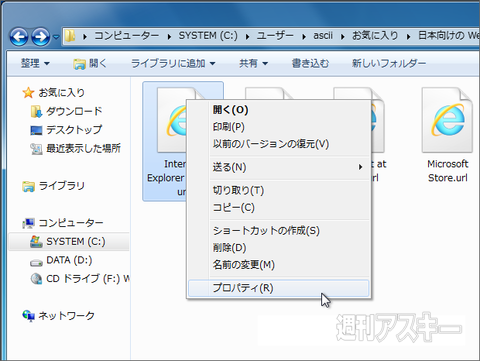Select ネットワーク in the navigation pane
This screenshot has height=361, width=480.
(66, 315)
